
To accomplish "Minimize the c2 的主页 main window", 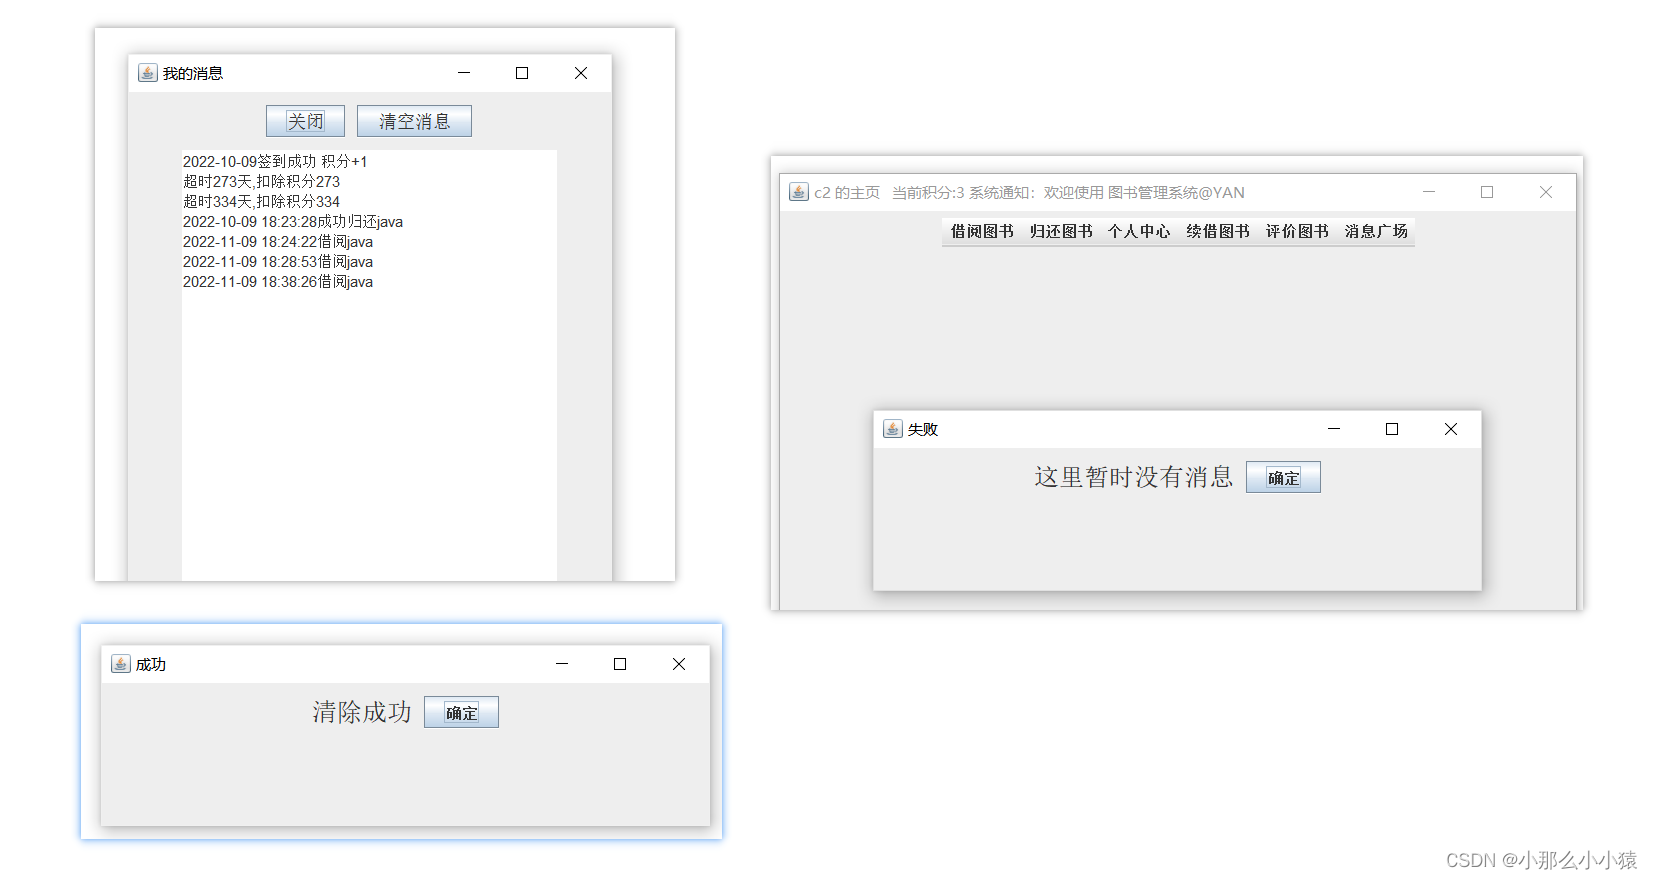I will click(x=1429, y=192).
